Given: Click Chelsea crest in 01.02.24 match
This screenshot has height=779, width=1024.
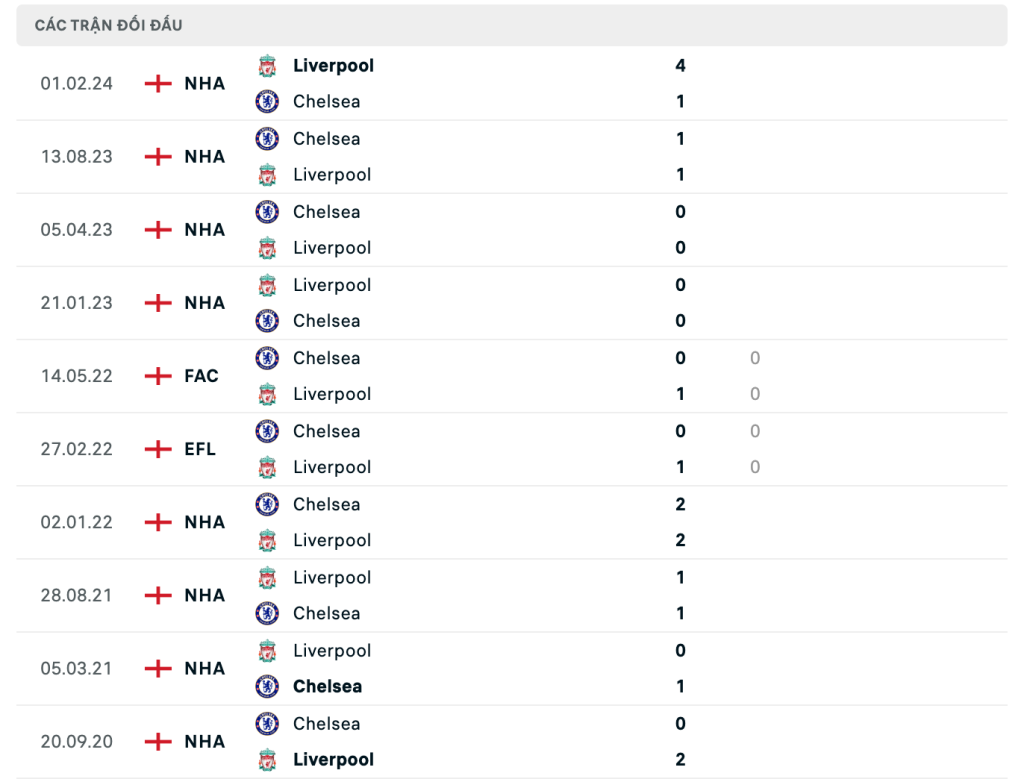Looking at the screenshot, I should [267, 101].
